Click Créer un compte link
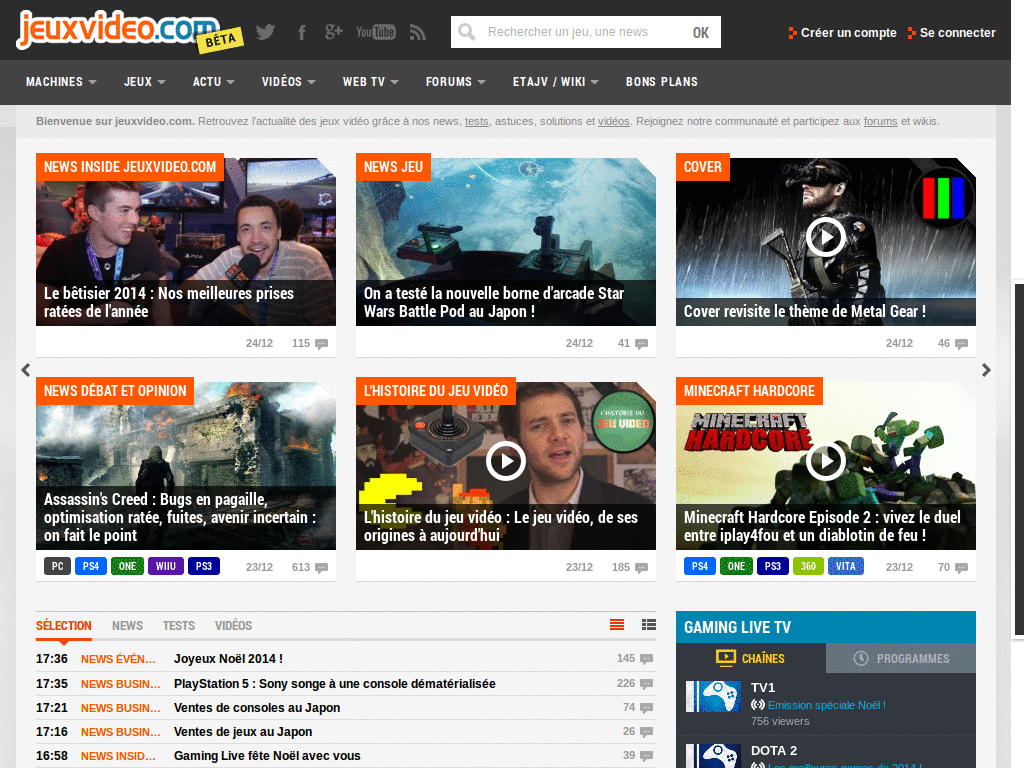1024x768 pixels. pos(842,33)
